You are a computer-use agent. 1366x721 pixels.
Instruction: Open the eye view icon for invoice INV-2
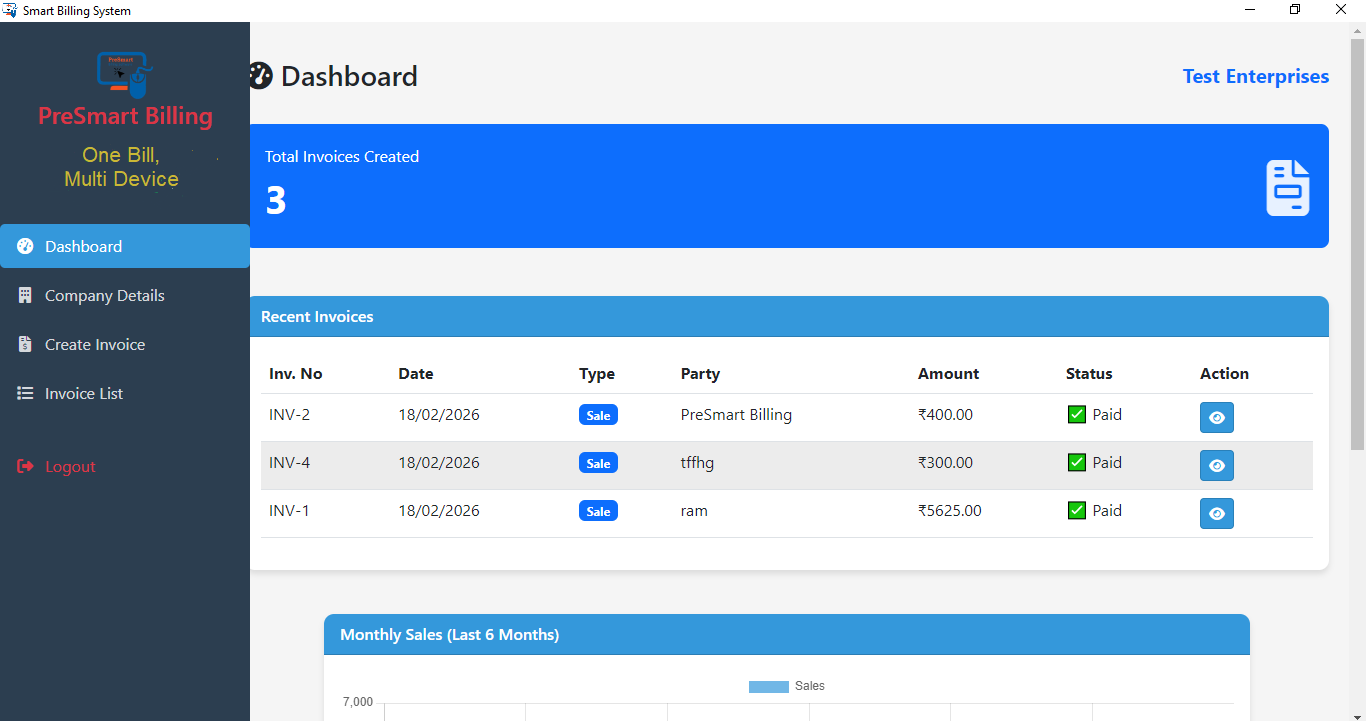(1216, 417)
